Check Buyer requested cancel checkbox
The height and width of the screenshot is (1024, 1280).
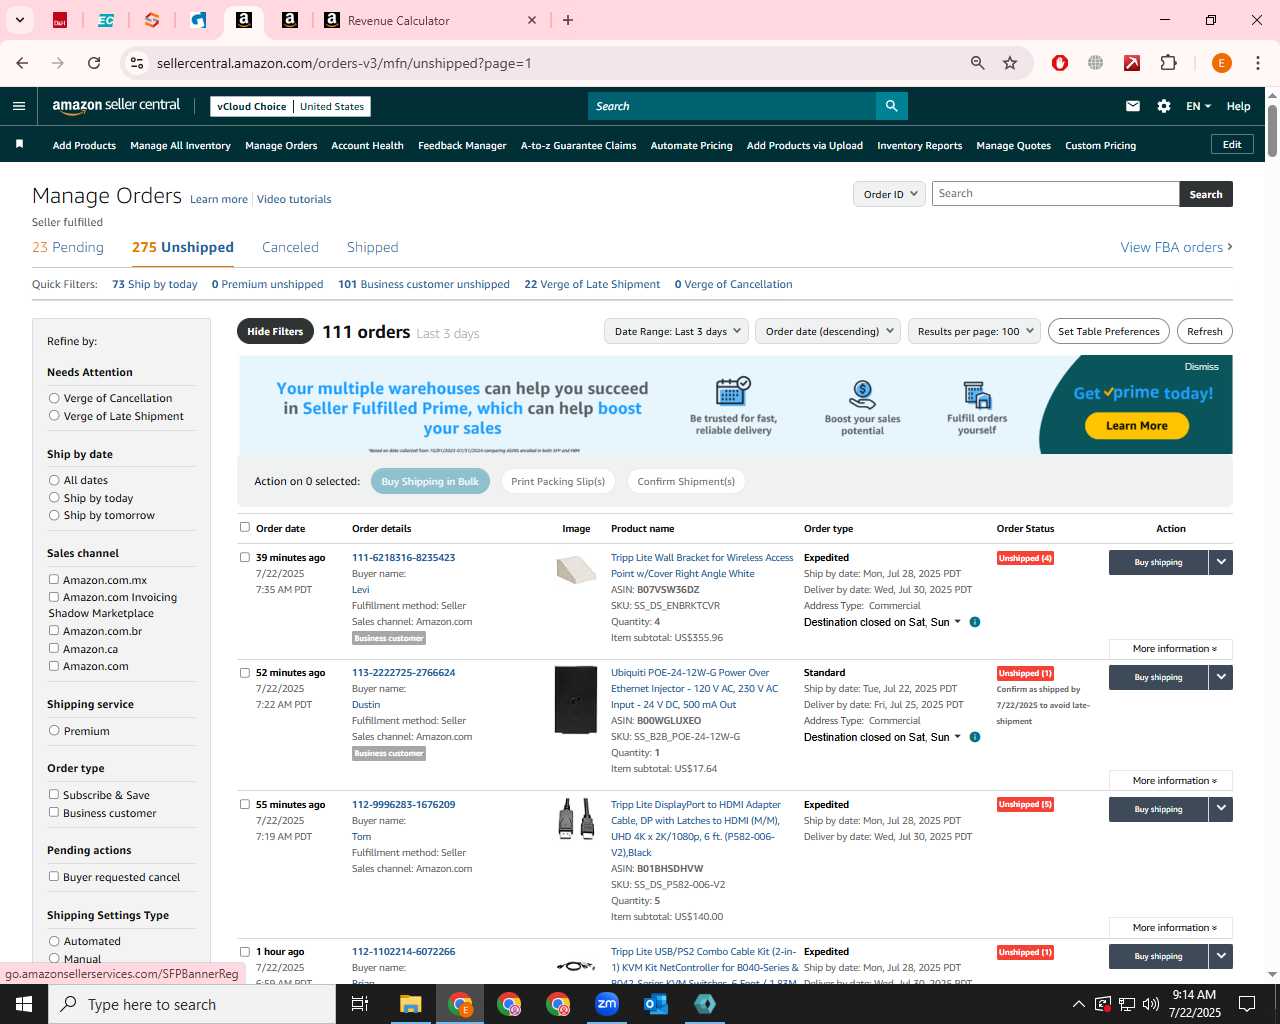click(x=54, y=876)
